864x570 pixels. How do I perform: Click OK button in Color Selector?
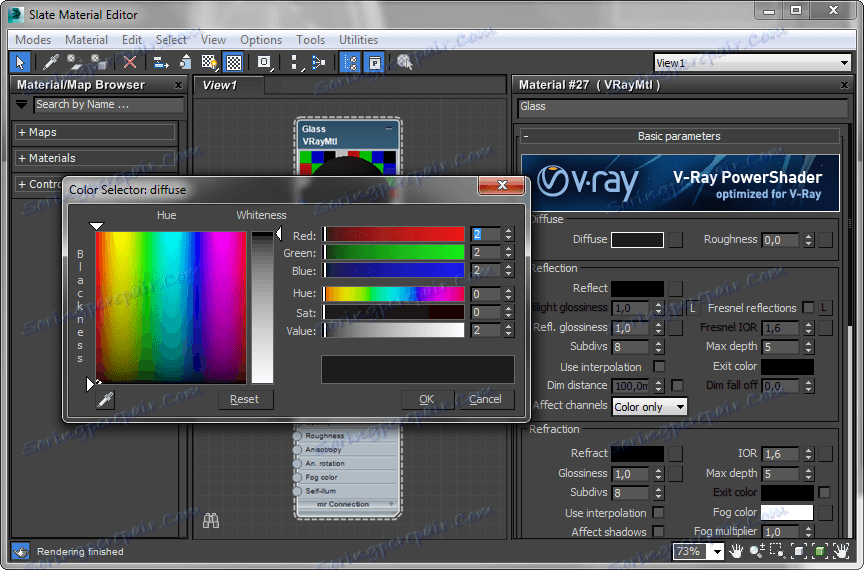[x=426, y=399]
